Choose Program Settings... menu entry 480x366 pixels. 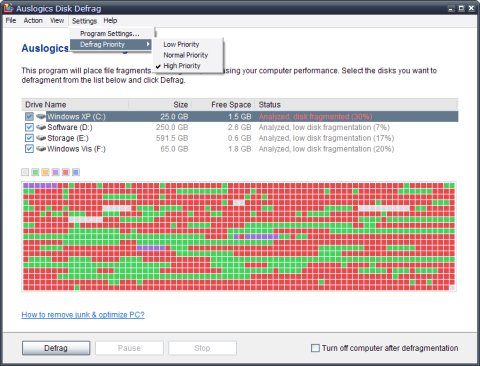(x=111, y=34)
